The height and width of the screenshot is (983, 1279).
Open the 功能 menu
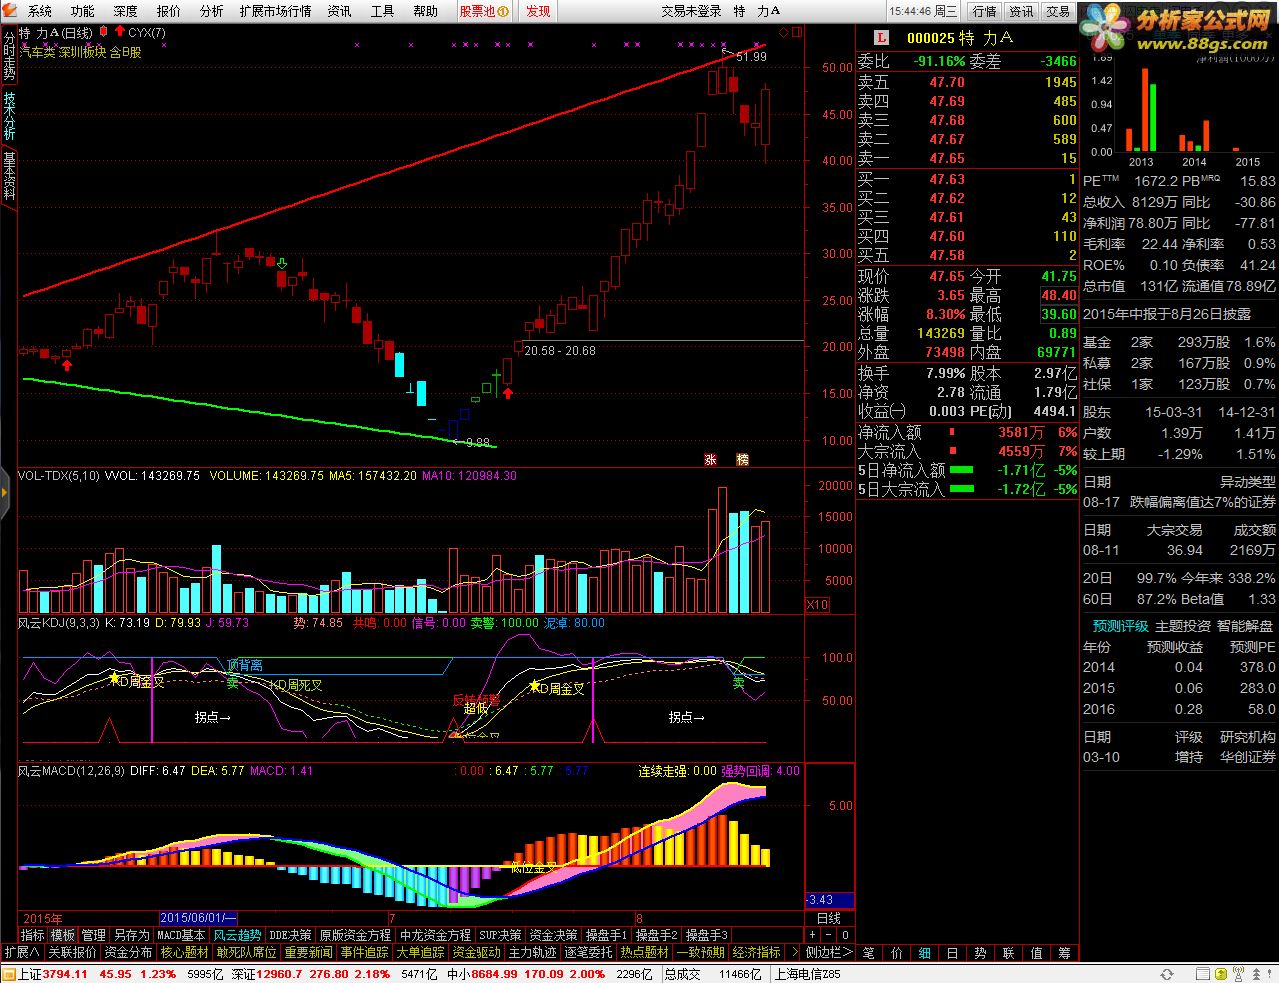pyautogui.click(x=83, y=11)
